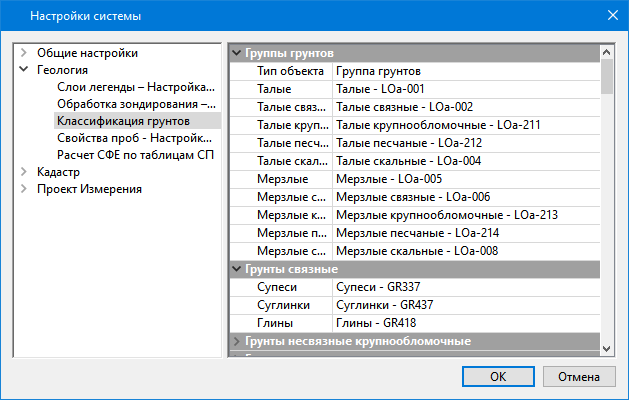Select the Талые - LOa-001 value field
The height and width of the screenshot is (400, 629).
466,89
